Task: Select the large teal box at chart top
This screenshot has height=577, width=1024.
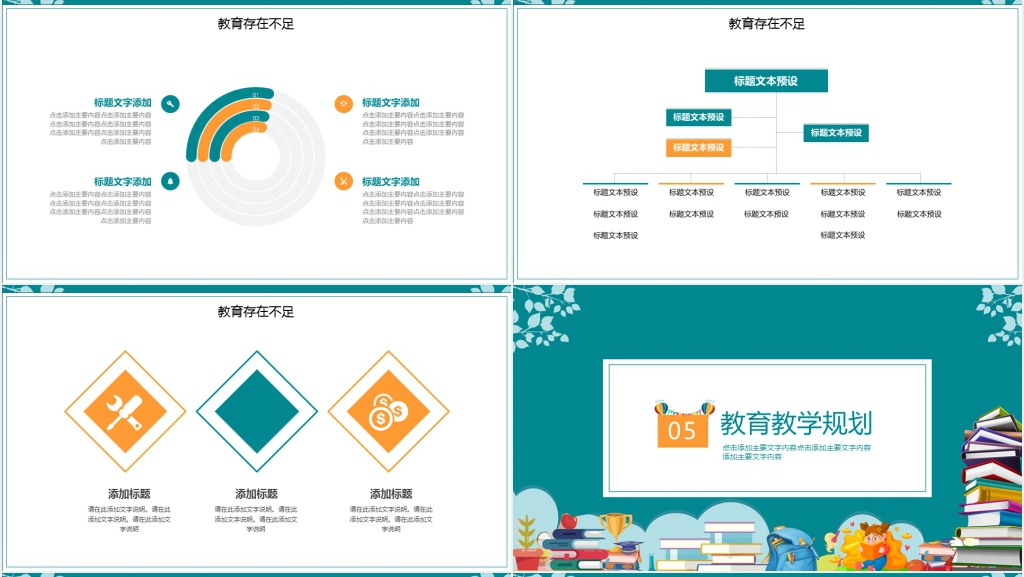Action: pos(766,81)
